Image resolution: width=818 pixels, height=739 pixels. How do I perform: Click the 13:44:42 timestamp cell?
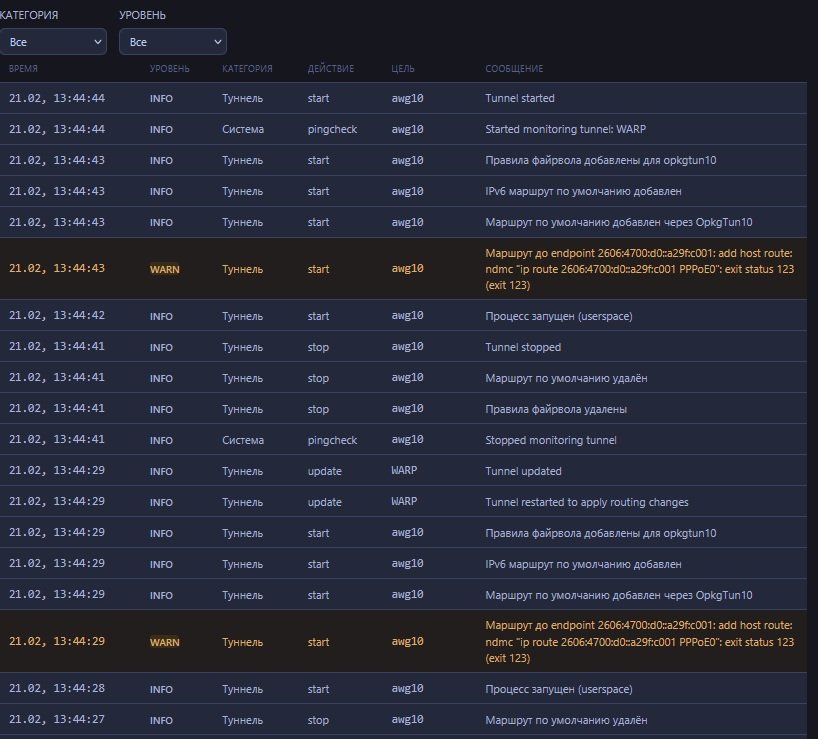point(57,316)
